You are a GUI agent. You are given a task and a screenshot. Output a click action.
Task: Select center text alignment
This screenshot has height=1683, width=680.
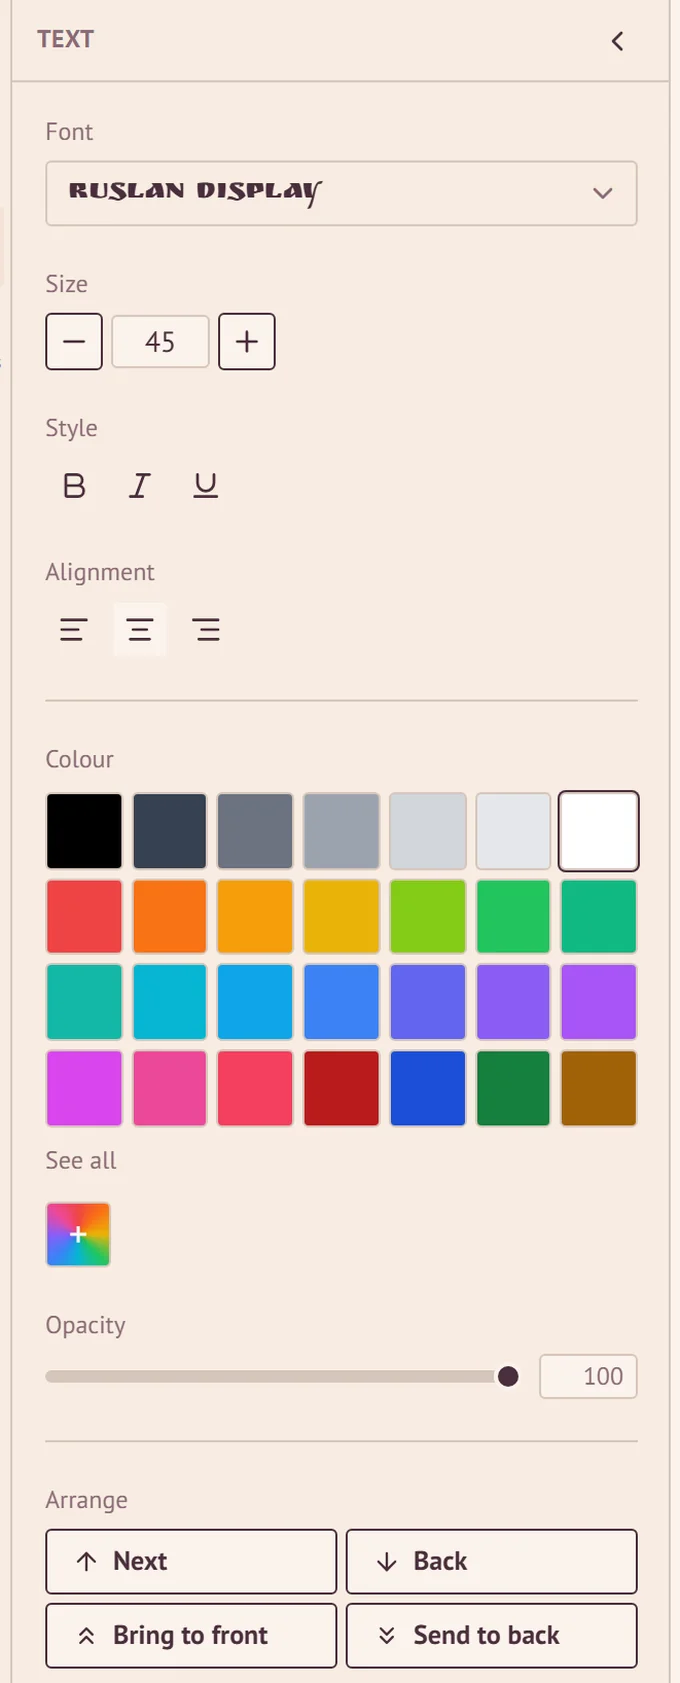[x=140, y=630]
